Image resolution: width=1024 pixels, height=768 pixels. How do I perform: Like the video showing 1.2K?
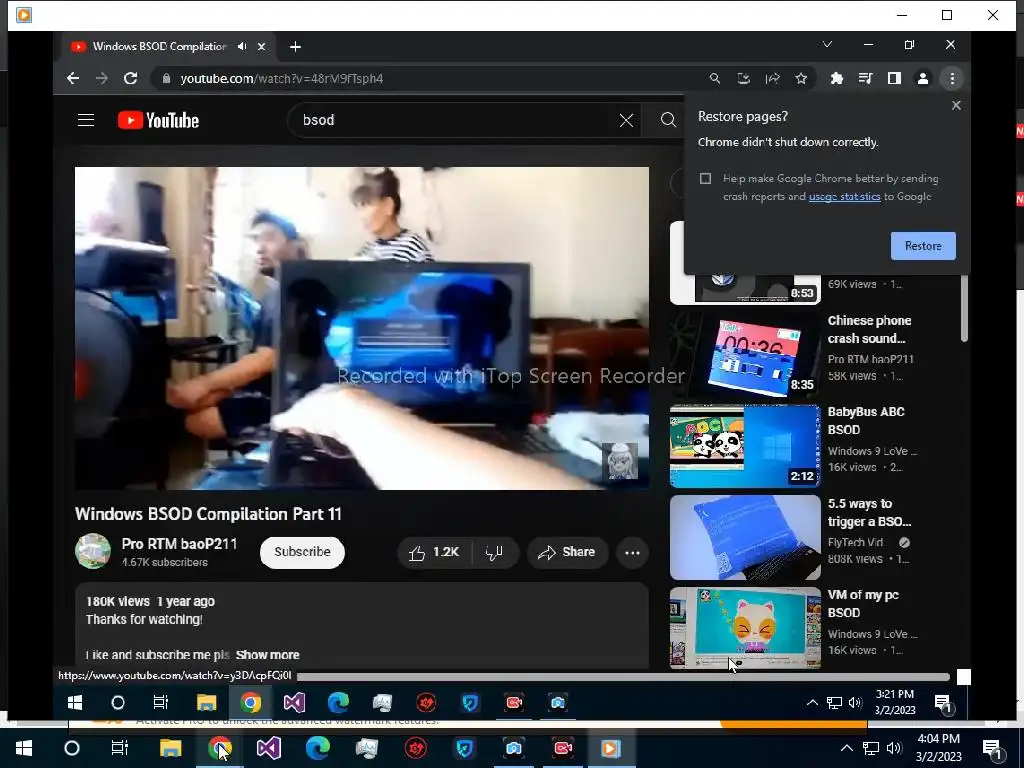434,552
